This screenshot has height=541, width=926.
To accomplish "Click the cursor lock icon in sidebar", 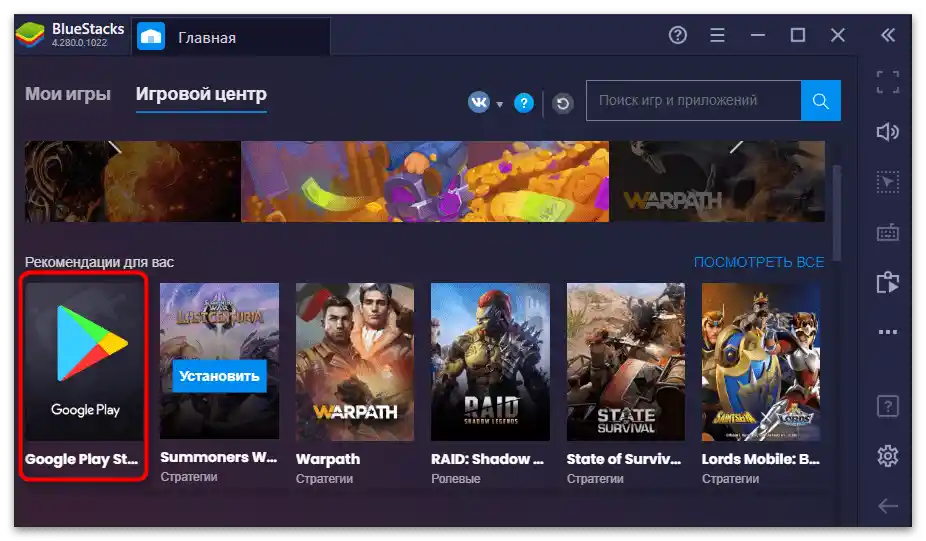I will click(x=888, y=182).
